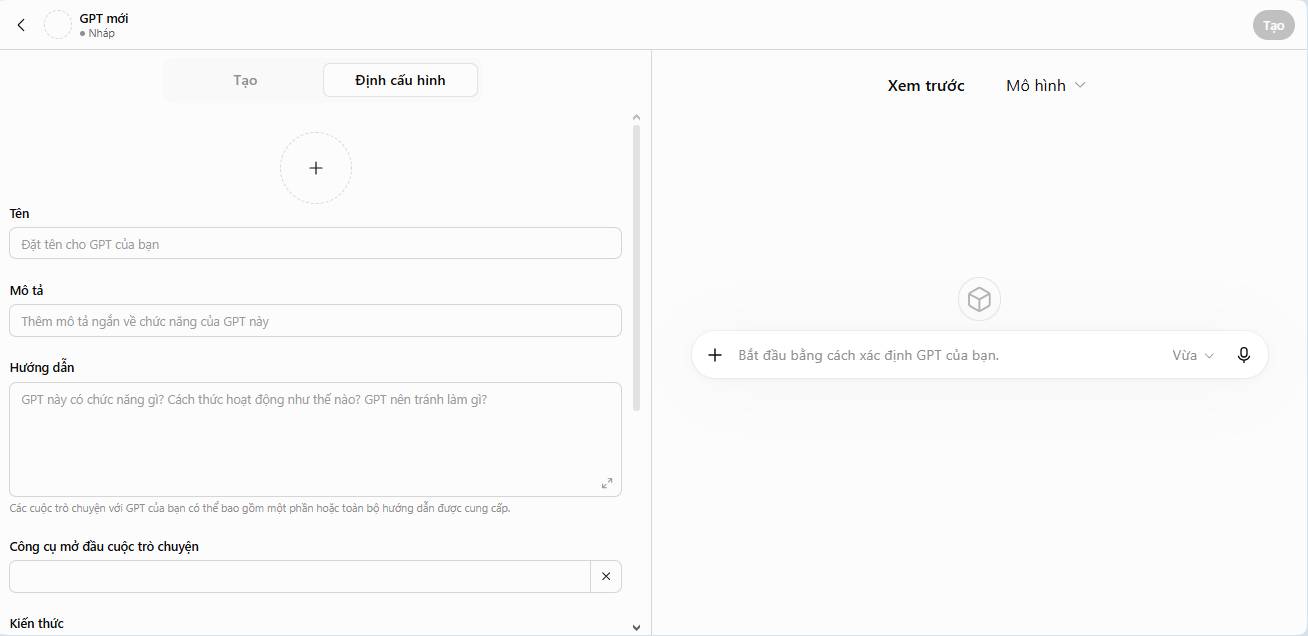The height and width of the screenshot is (636, 1308).
Task: Select the Xem trước label
Action: [x=926, y=86]
